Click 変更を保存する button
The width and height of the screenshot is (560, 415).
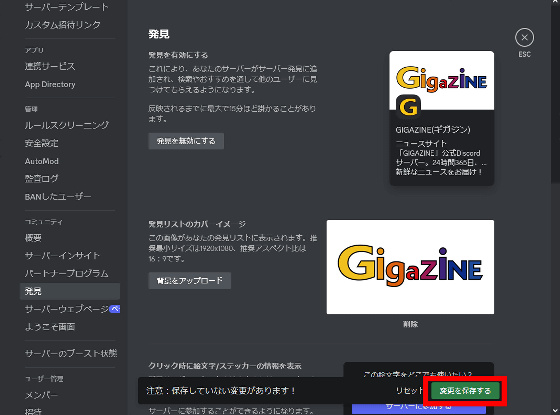[465, 391]
